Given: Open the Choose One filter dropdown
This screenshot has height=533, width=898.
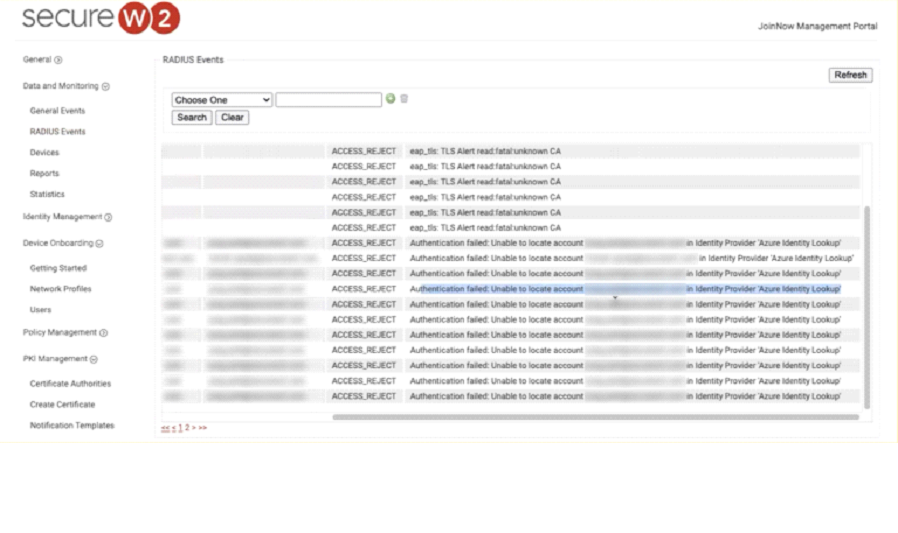Looking at the screenshot, I should click(221, 100).
